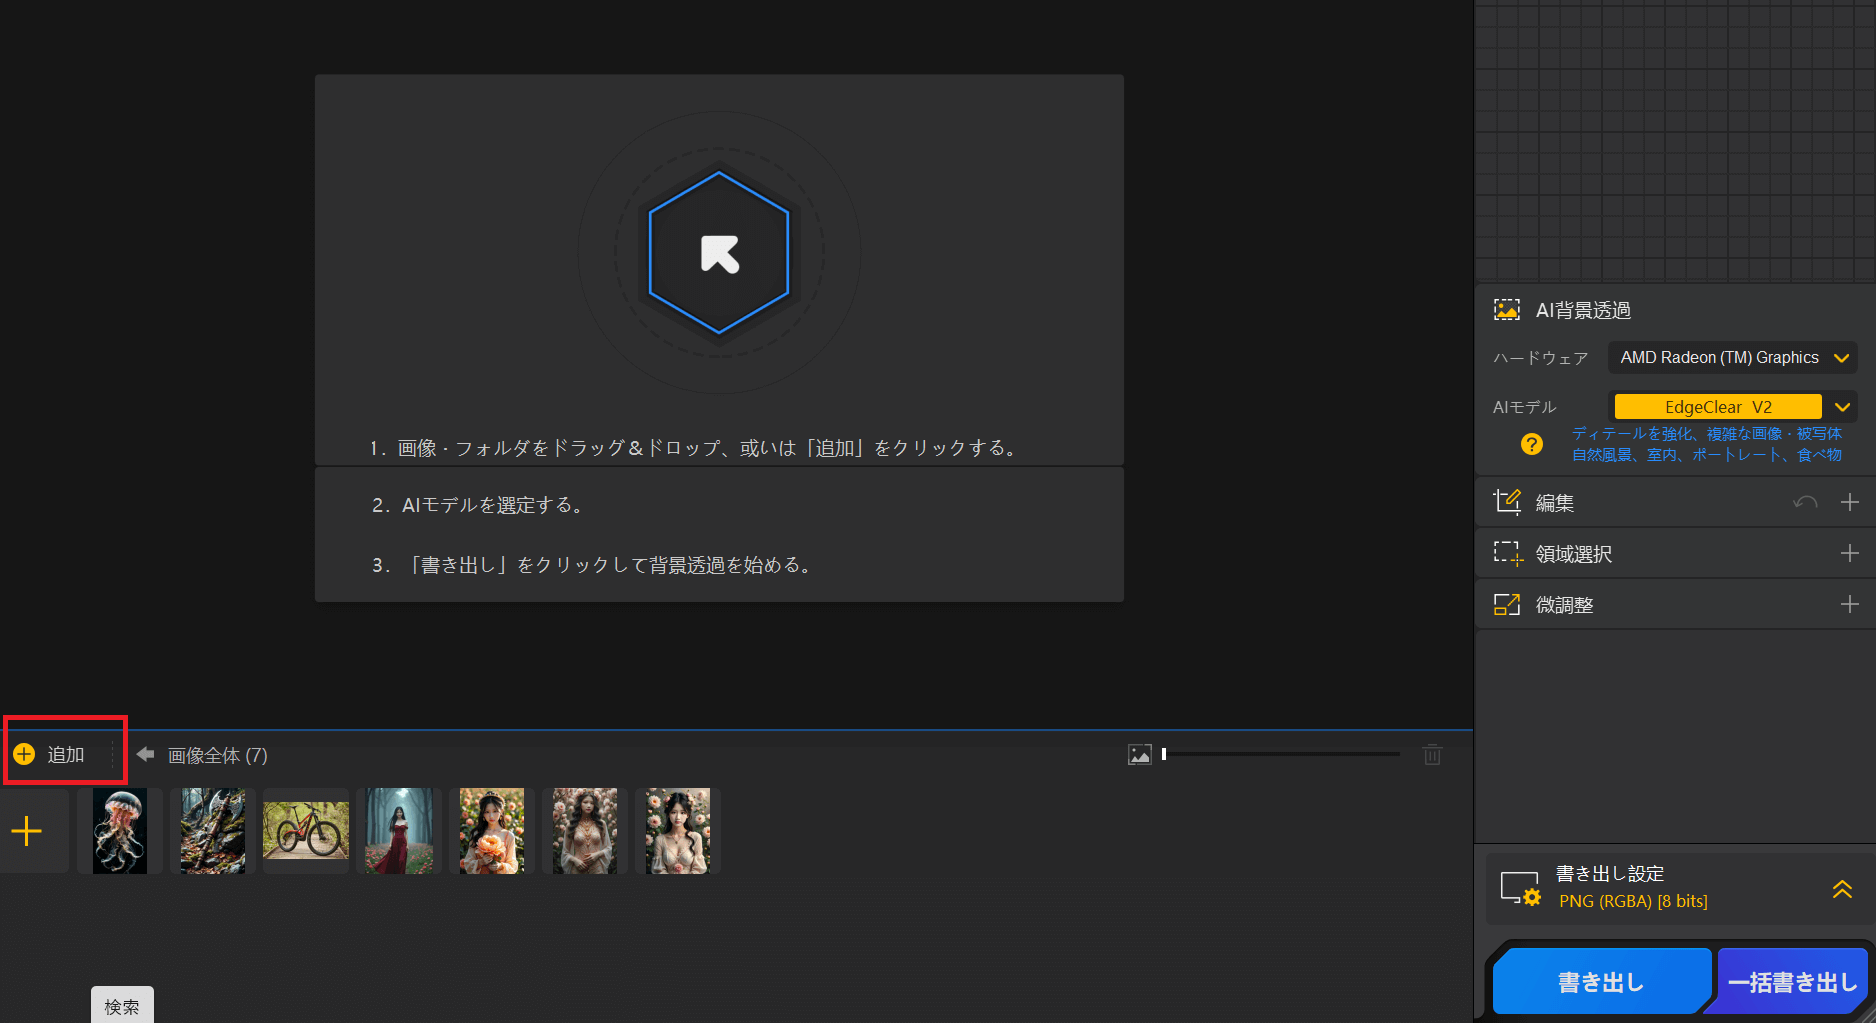Expand 書き出し設定 with double chevron
The width and height of the screenshot is (1876, 1023).
(1842, 888)
